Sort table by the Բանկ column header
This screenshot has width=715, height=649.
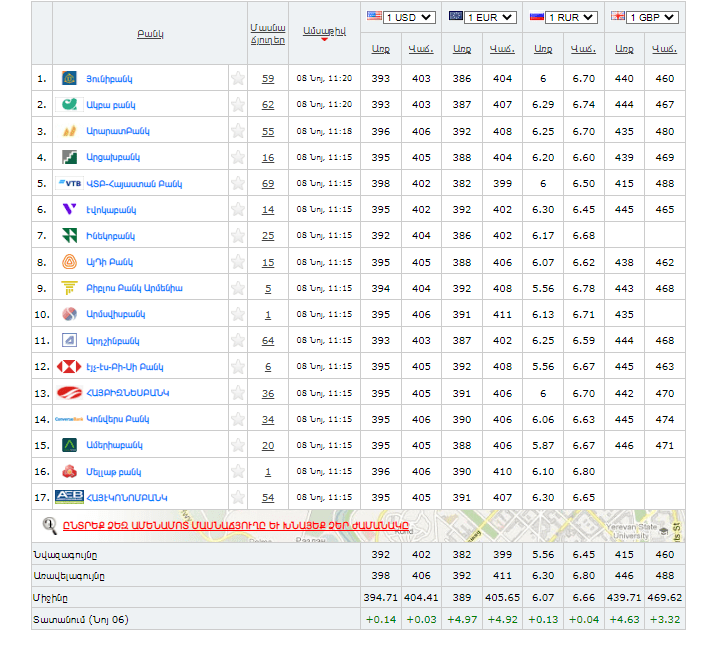coord(150,34)
